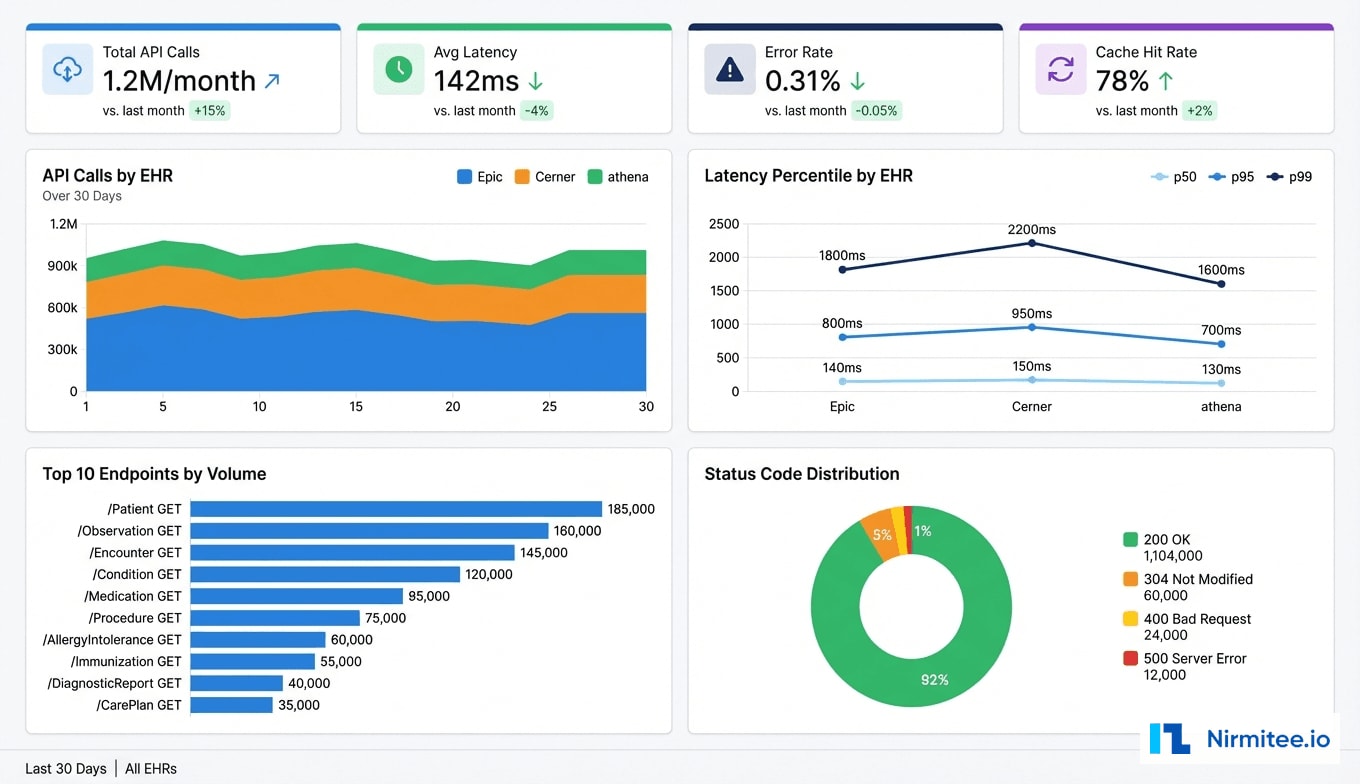1360x784 pixels.
Task: Click the refresh icon on Cache Hit Rate card
Action: pyautogui.click(x=1060, y=69)
